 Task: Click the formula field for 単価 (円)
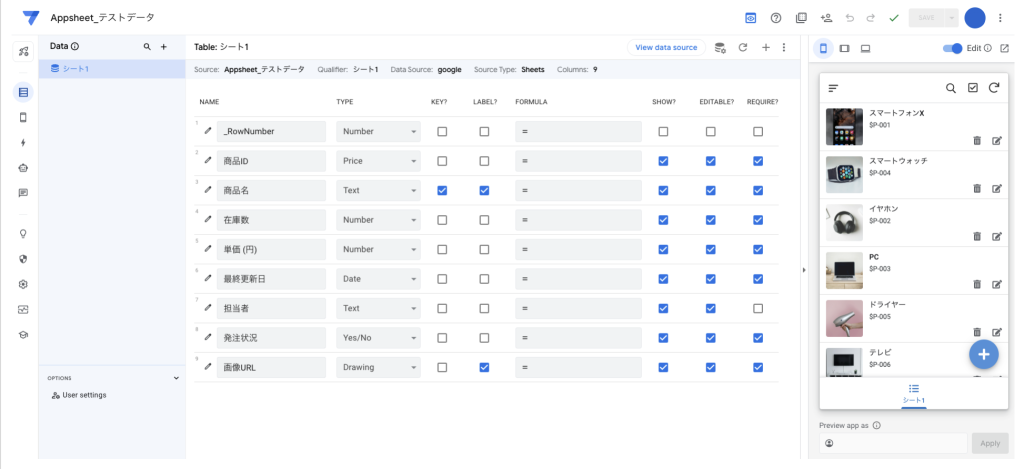(x=578, y=249)
